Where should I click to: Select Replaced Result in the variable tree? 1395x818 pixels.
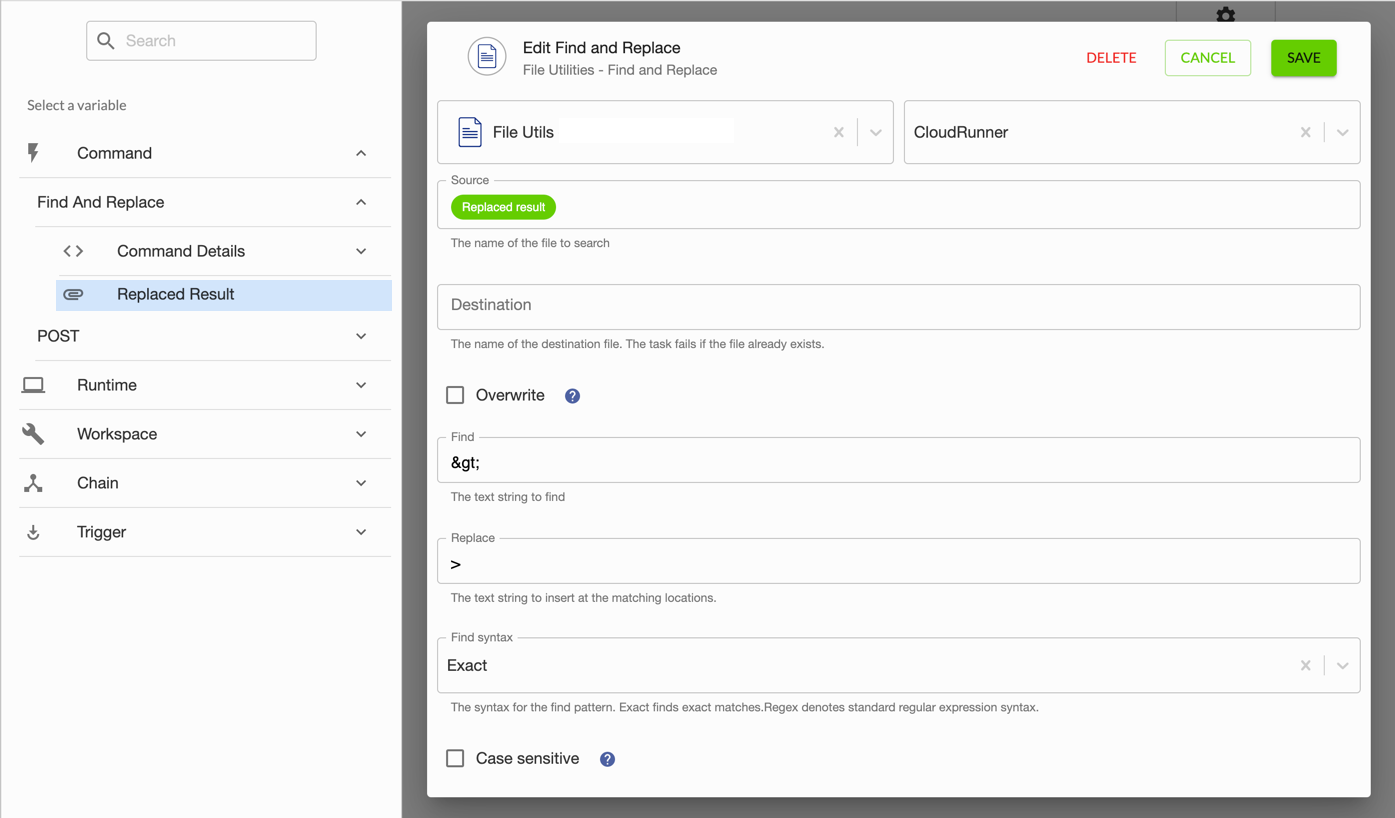pos(175,294)
